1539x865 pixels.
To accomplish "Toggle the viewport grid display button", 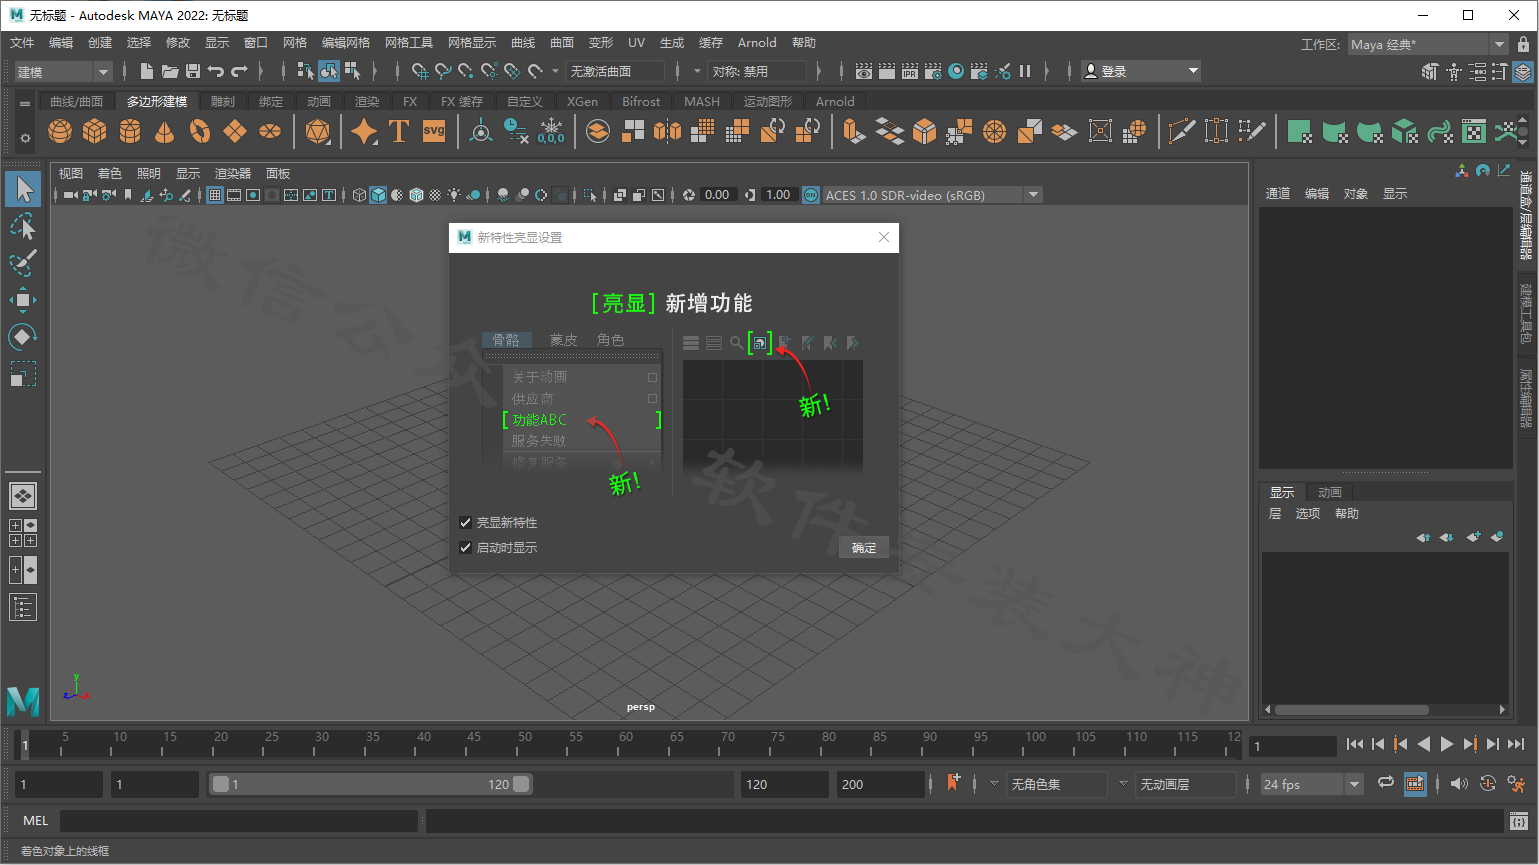I will pos(215,195).
